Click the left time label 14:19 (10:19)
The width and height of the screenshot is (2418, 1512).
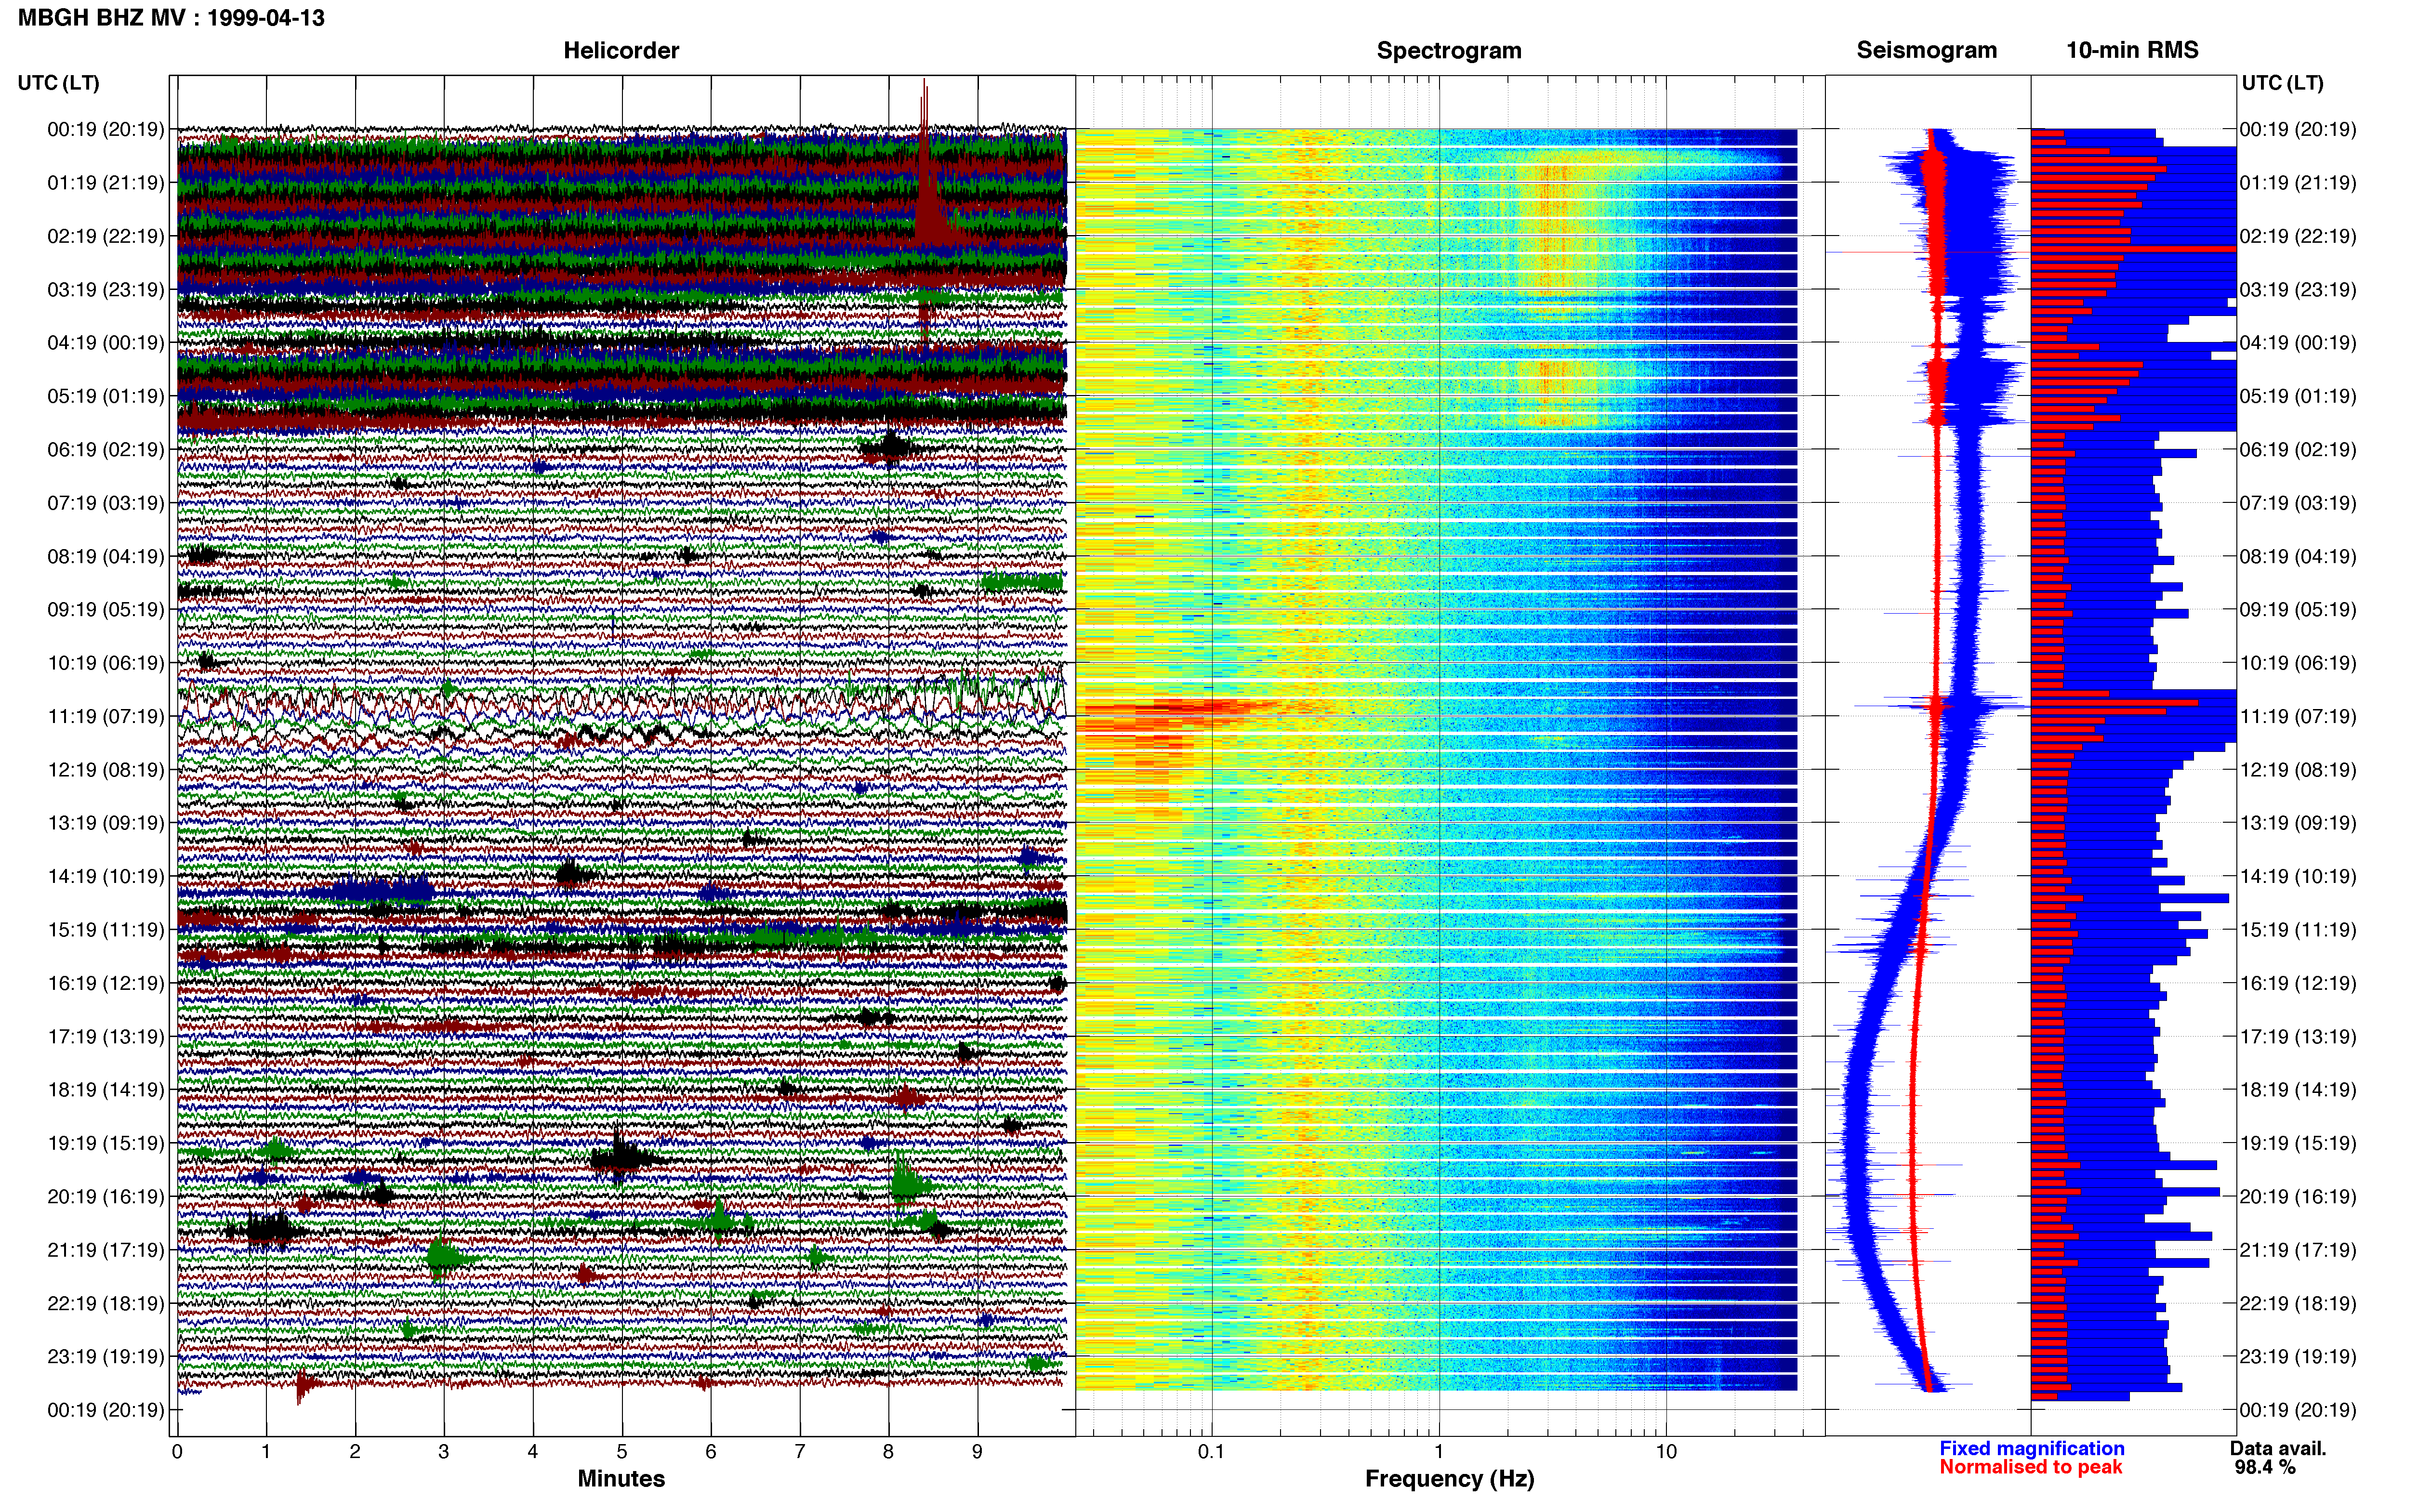tap(105, 877)
